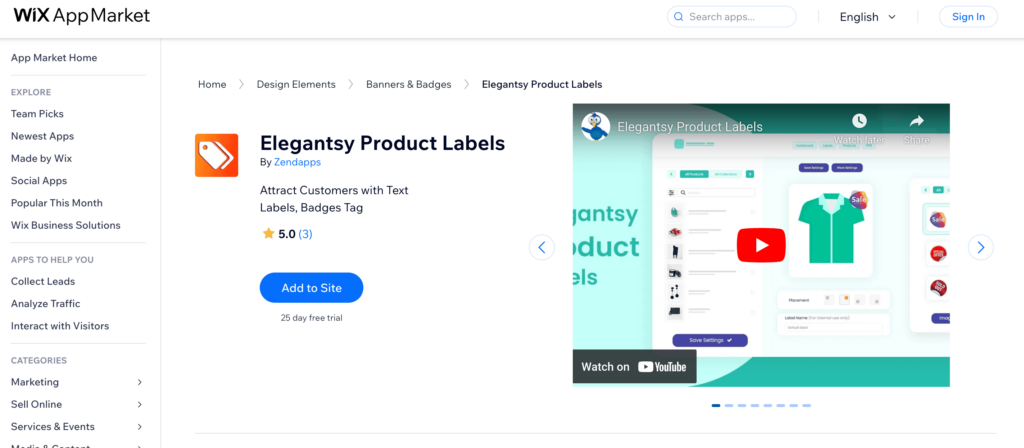Open the Zendapps developer link
The image size is (1024, 448).
(x=297, y=163)
